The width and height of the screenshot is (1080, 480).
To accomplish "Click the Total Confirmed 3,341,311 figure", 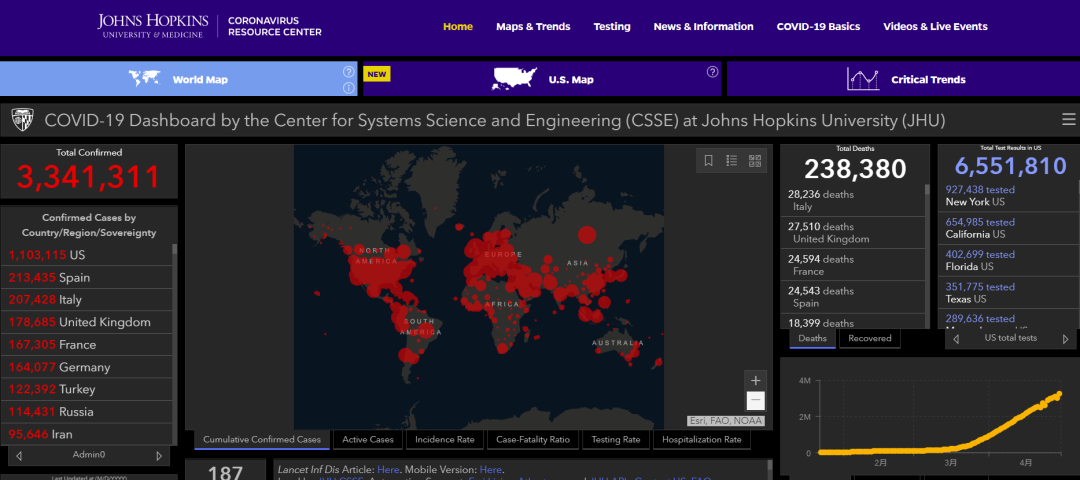I will [x=89, y=176].
